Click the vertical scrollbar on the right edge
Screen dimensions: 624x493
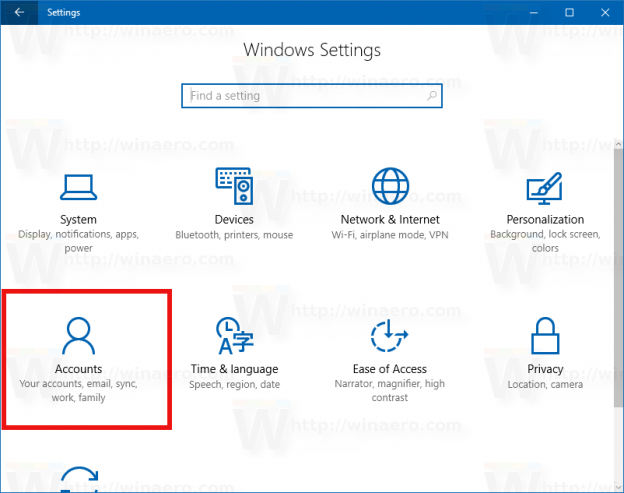[618, 250]
